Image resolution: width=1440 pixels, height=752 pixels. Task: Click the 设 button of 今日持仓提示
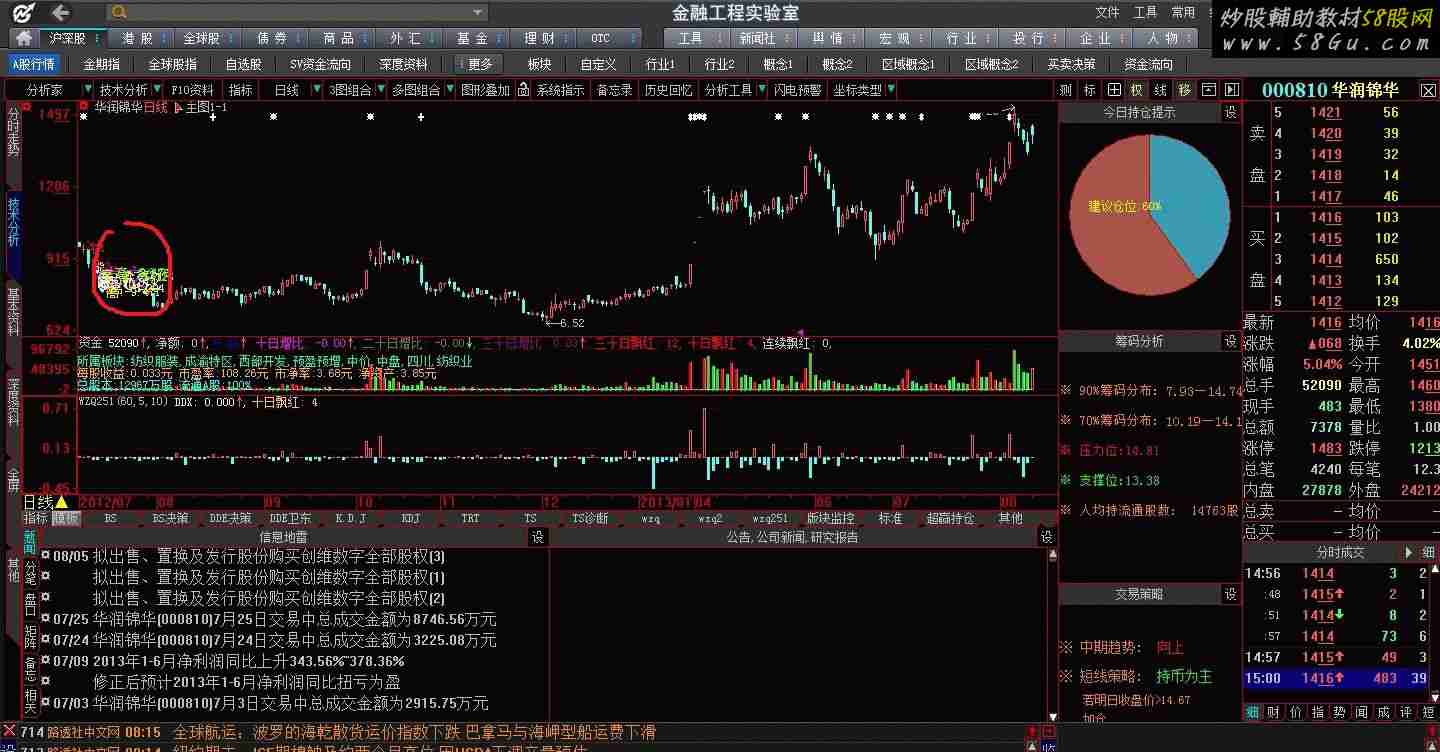point(1231,113)
